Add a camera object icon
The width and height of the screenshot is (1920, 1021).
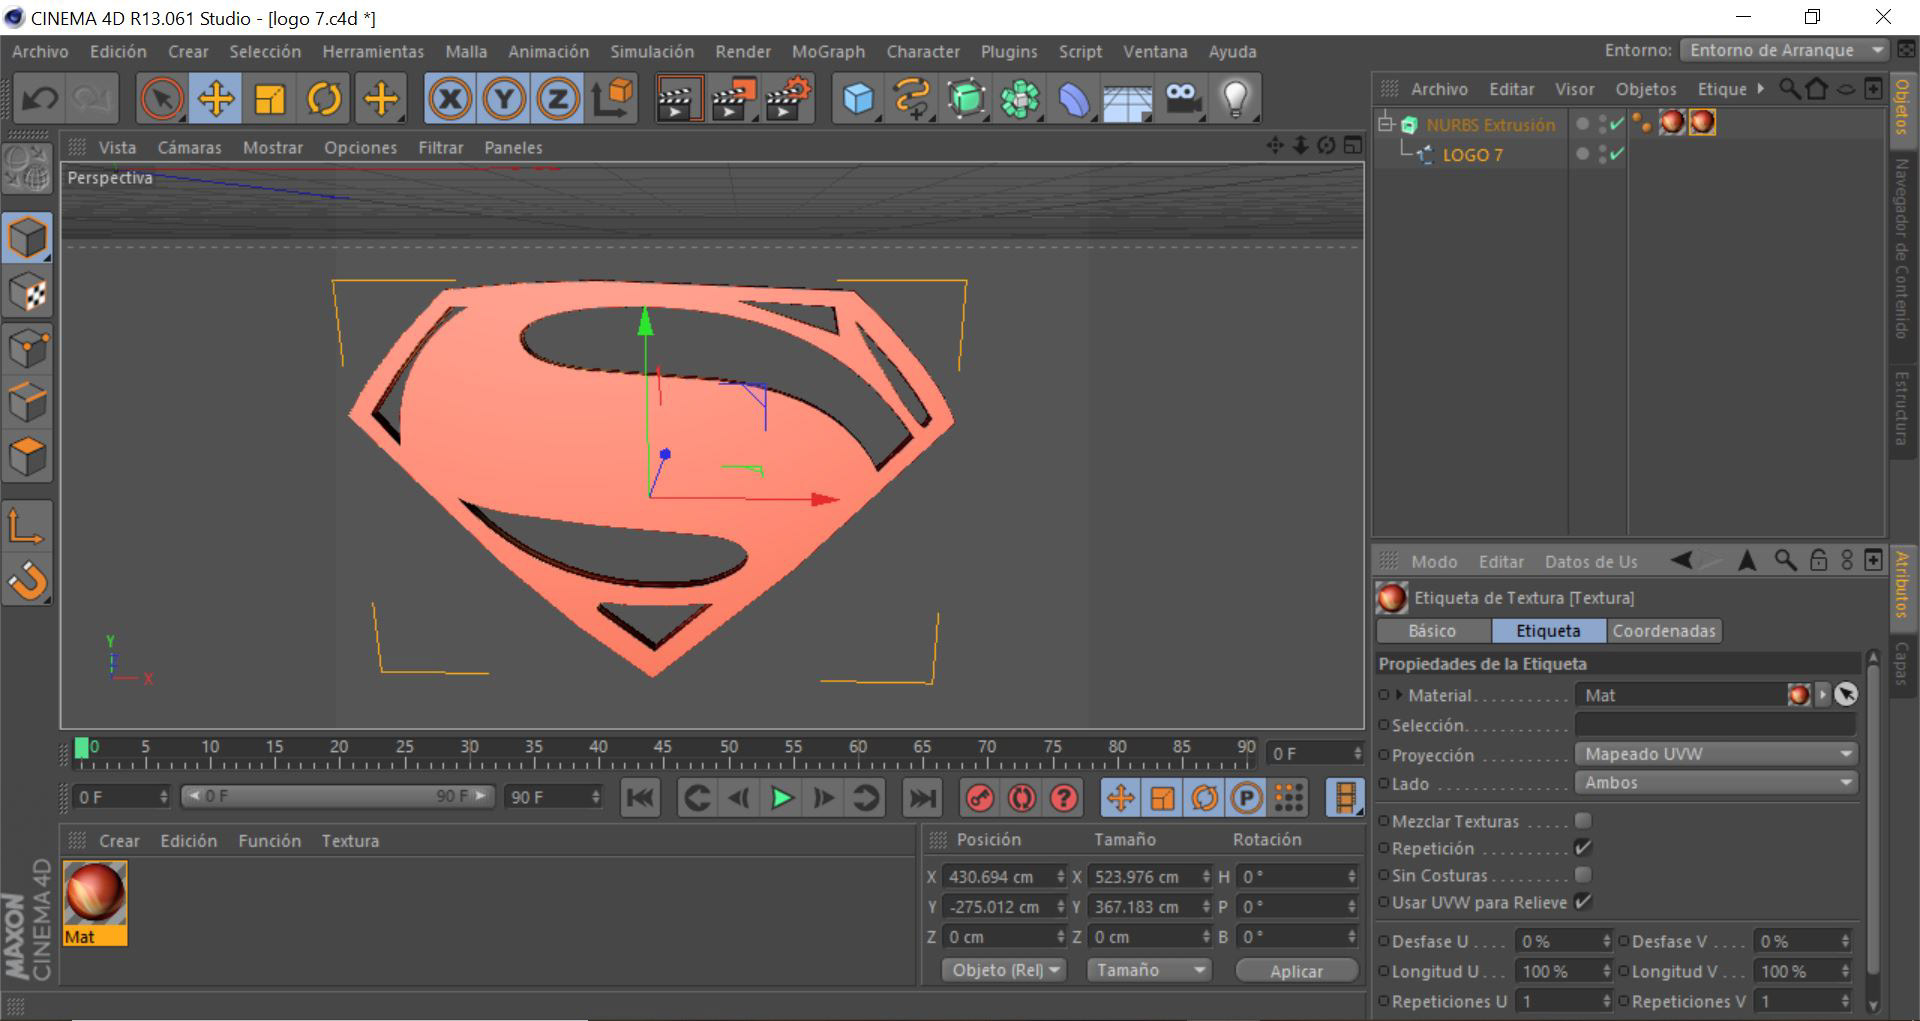coord(1182,98)
